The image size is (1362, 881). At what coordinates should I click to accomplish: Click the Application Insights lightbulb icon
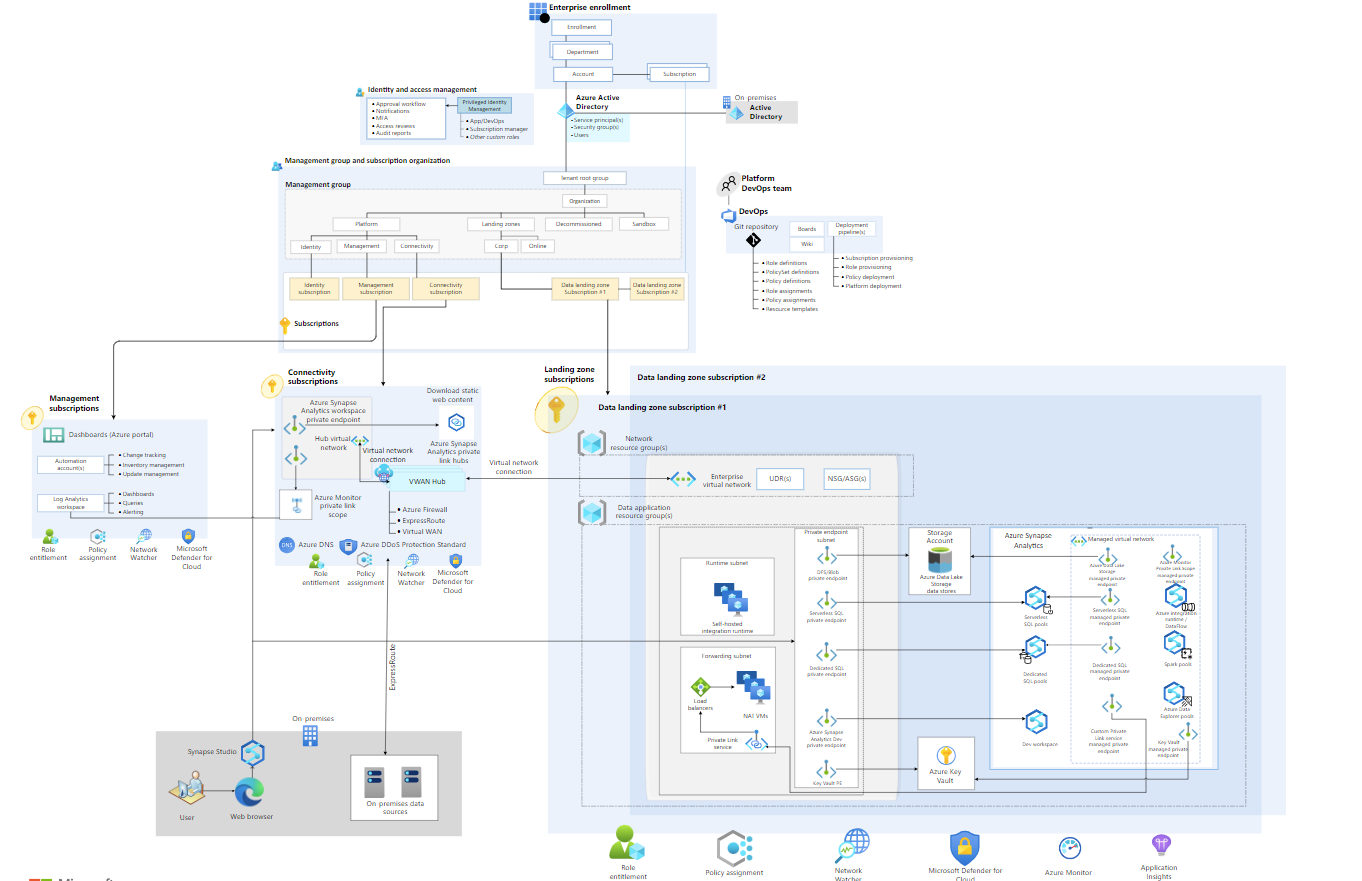point(1160,846)
